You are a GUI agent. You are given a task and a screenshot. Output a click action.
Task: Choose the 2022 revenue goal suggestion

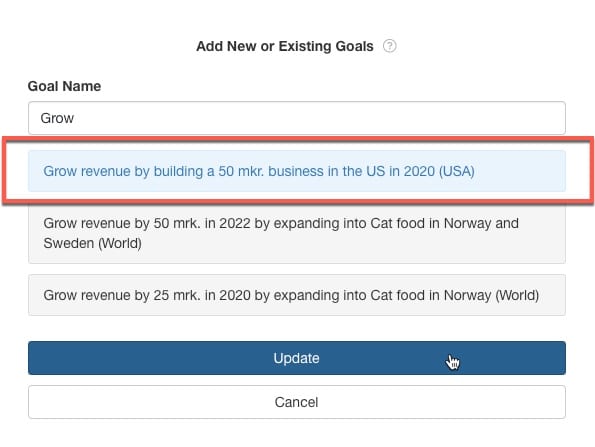tap(297, 233)
